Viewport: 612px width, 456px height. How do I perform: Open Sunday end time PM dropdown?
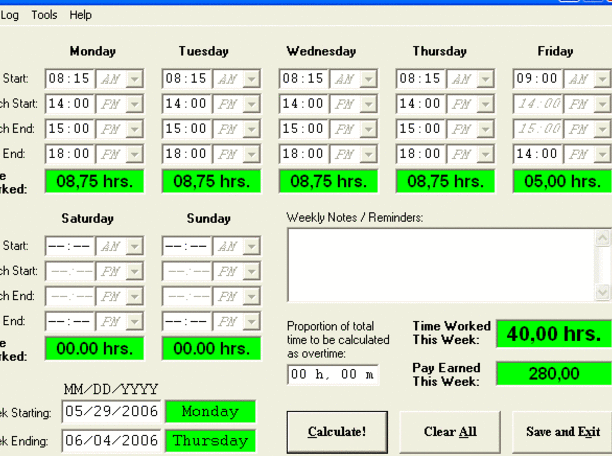pos(251,322)
